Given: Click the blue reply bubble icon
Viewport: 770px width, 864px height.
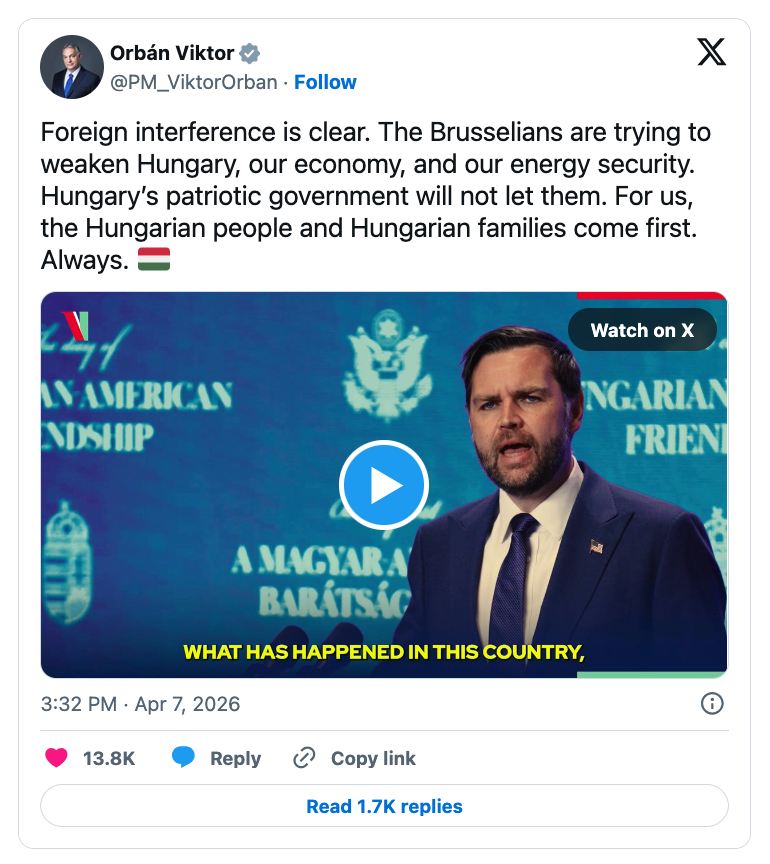Looking at the screenshot, I should click(183, 758).
